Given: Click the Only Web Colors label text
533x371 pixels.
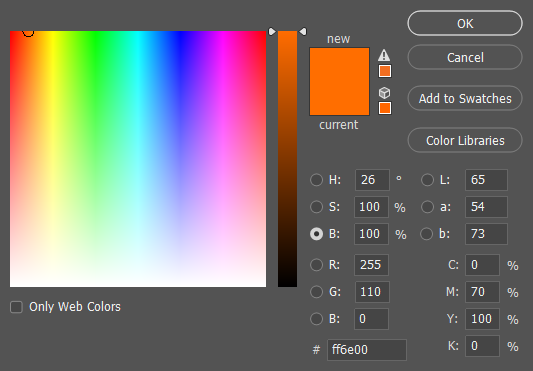Looking at the screenshot, I should (x=75, y=307).
